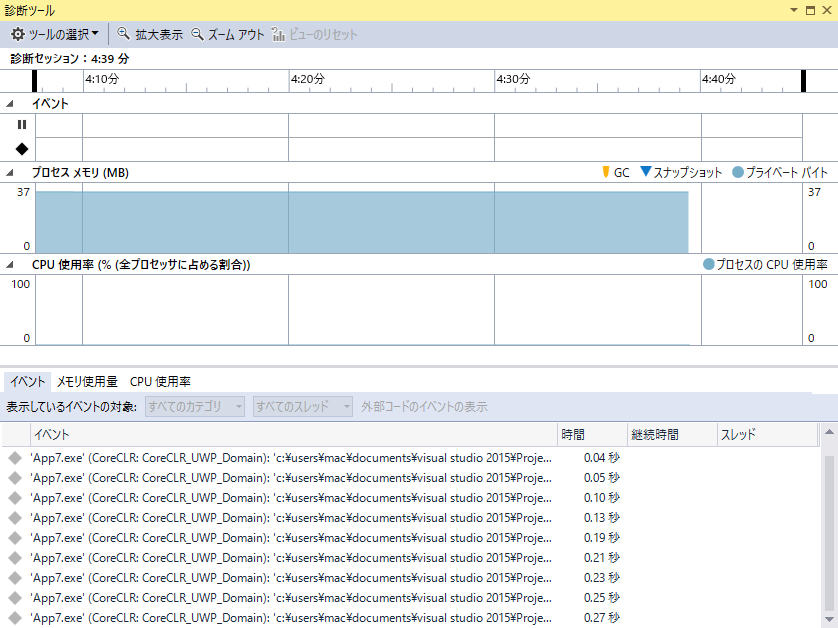This screenshot has width=838, height=628.
Task: Click the diamond icon of the 0.10 秒 event
Action: click(x=15, y=498)
